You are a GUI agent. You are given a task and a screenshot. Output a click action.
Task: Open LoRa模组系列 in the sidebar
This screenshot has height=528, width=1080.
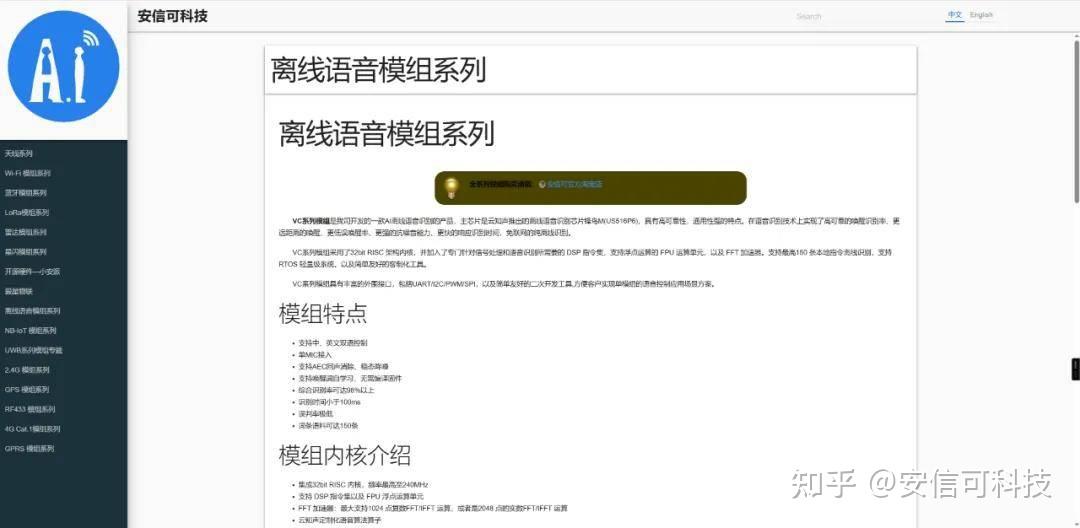[27, 213]
